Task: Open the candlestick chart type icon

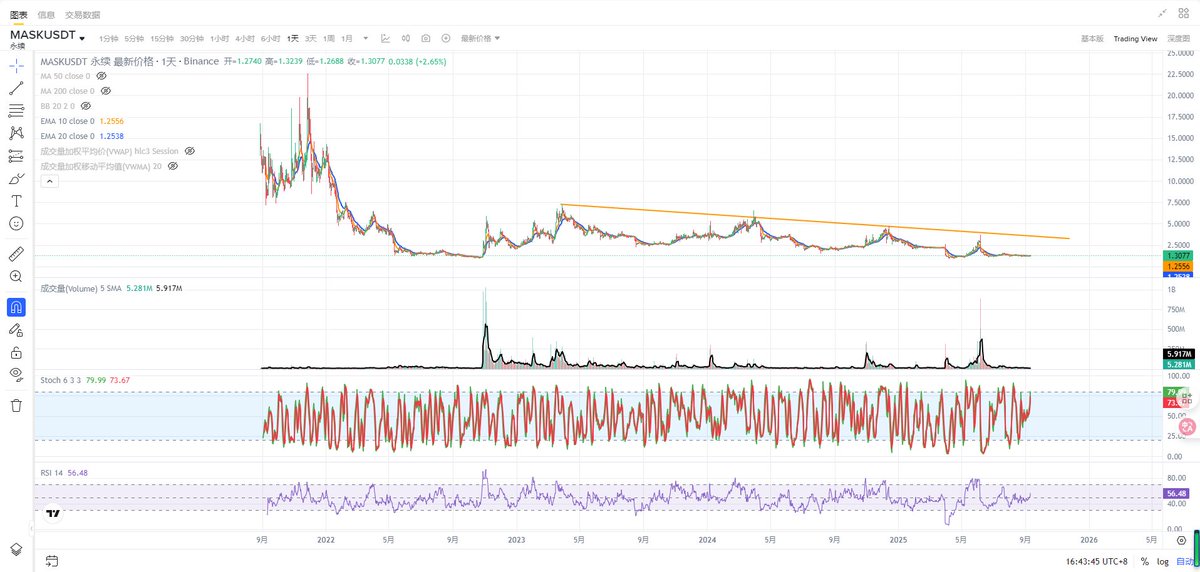Action: coord(407,38)
